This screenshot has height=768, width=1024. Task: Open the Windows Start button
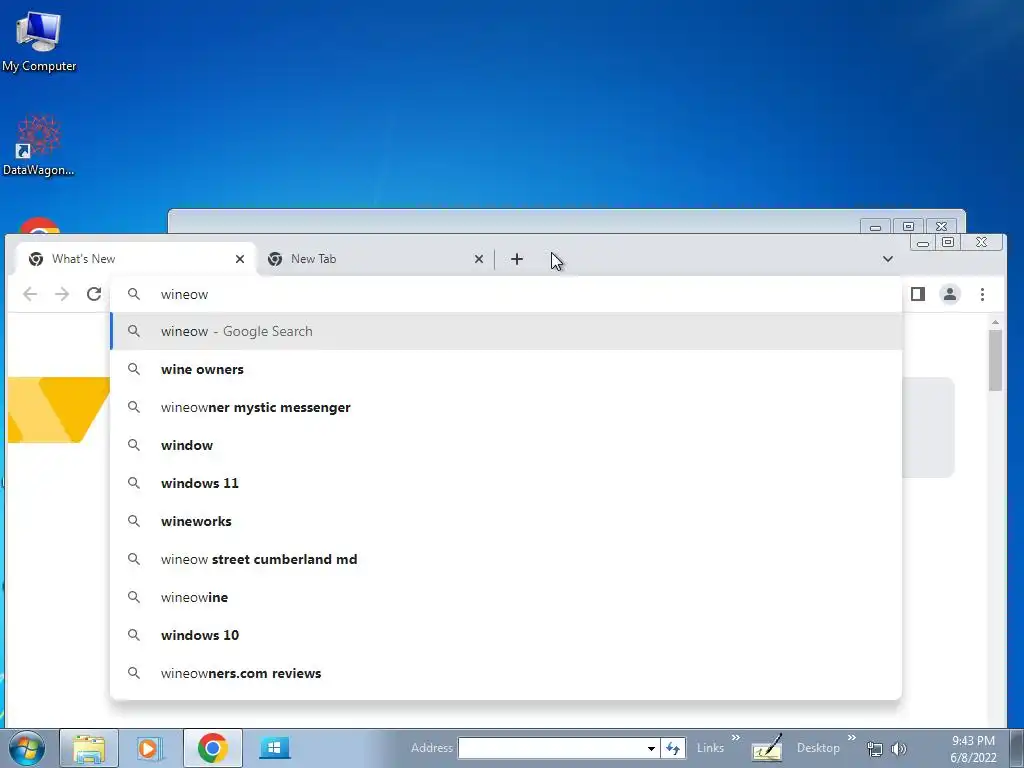(x=27, y=748)
